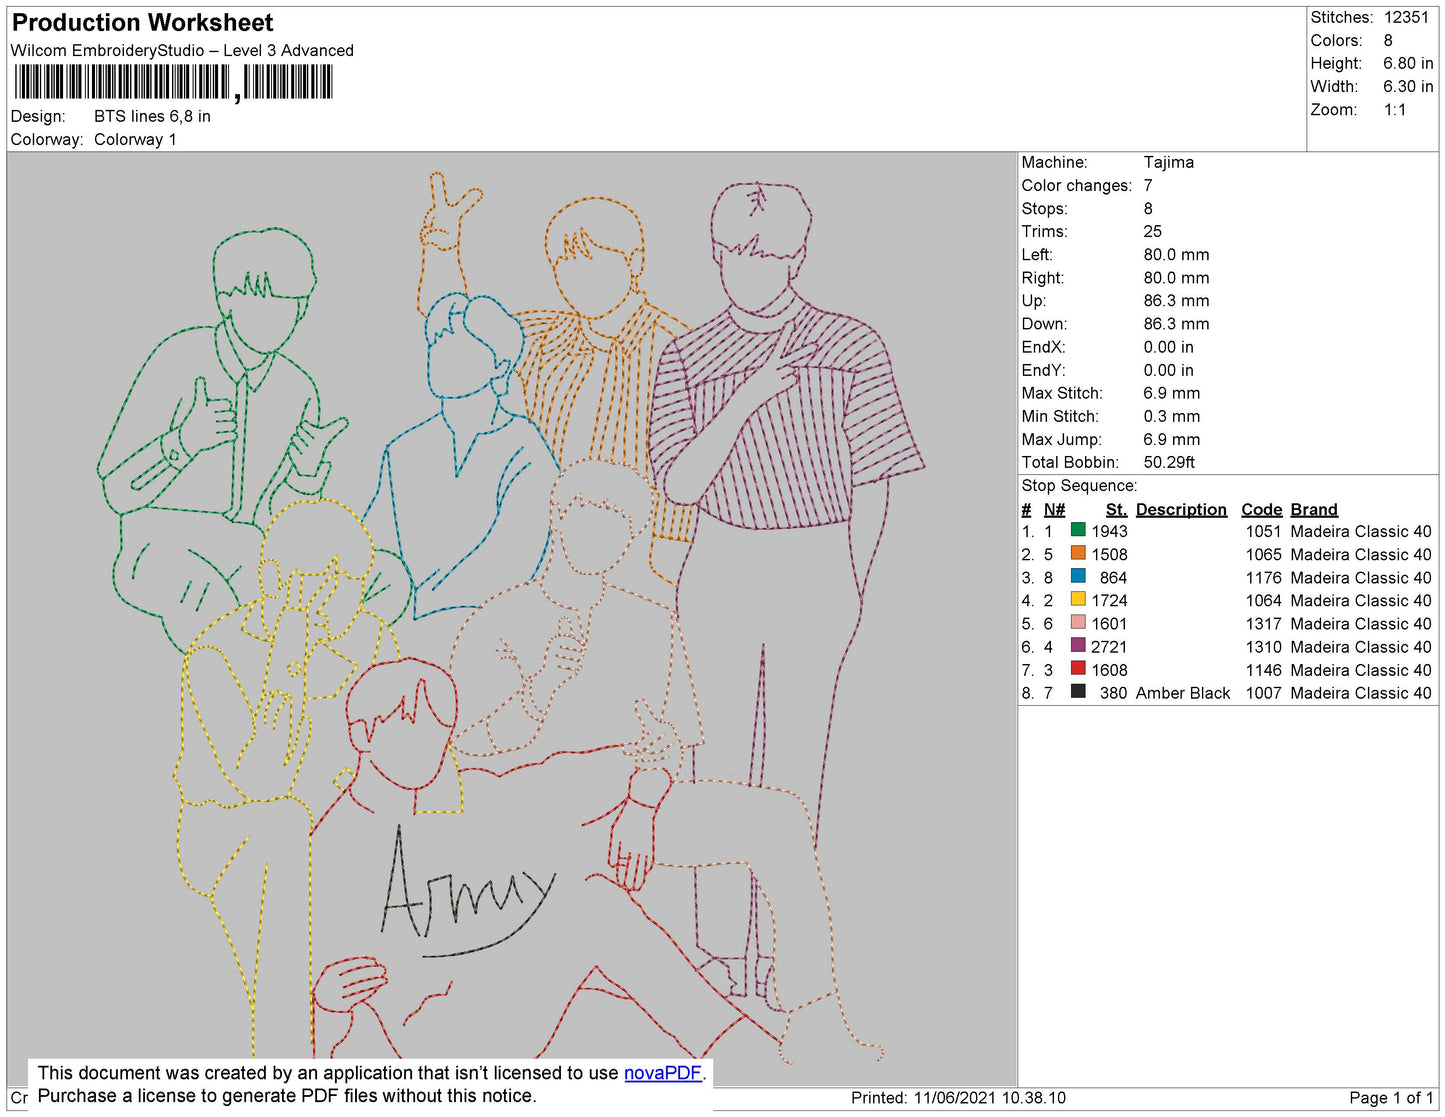Click the thread code "1007"

click(1264, 692)
